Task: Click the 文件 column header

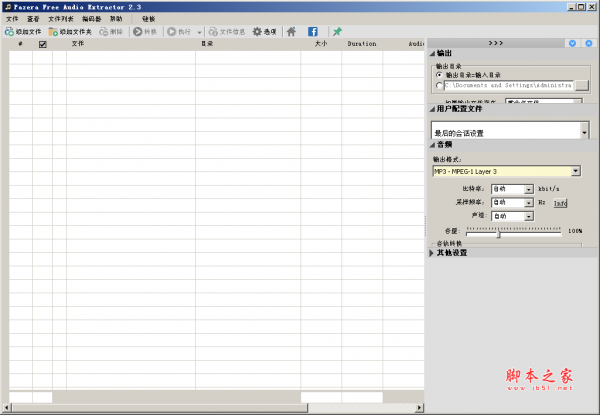Action: tap(131, 44)
